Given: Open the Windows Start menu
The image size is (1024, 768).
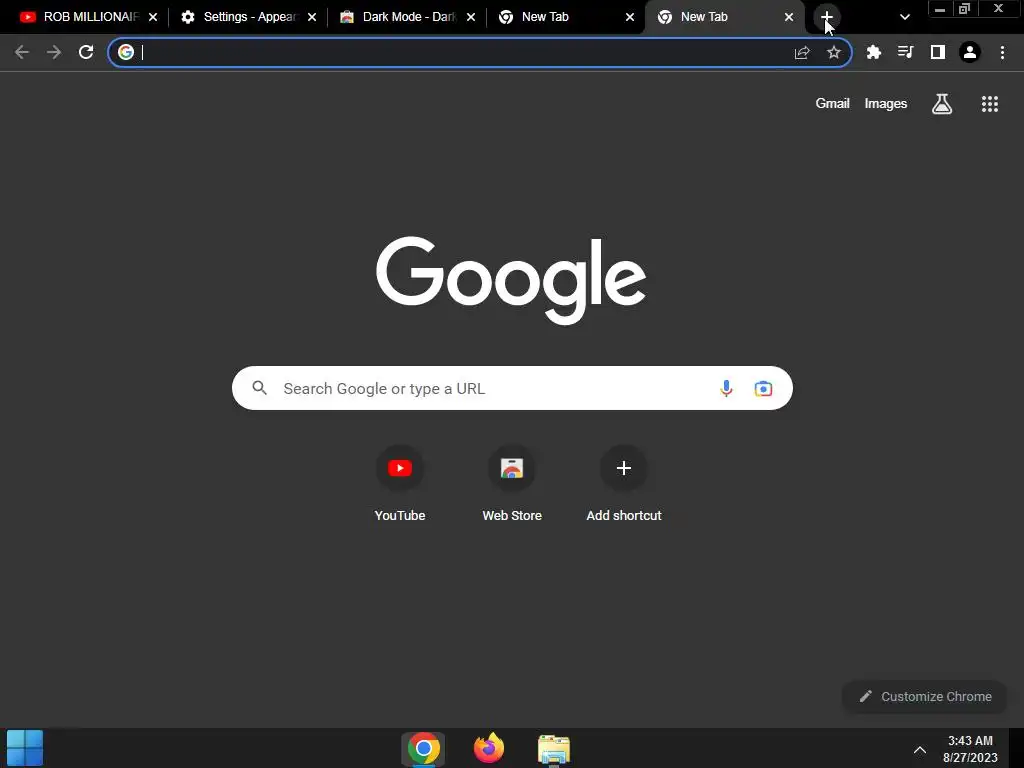Looking at the screenshot, I should coord(25,748).
